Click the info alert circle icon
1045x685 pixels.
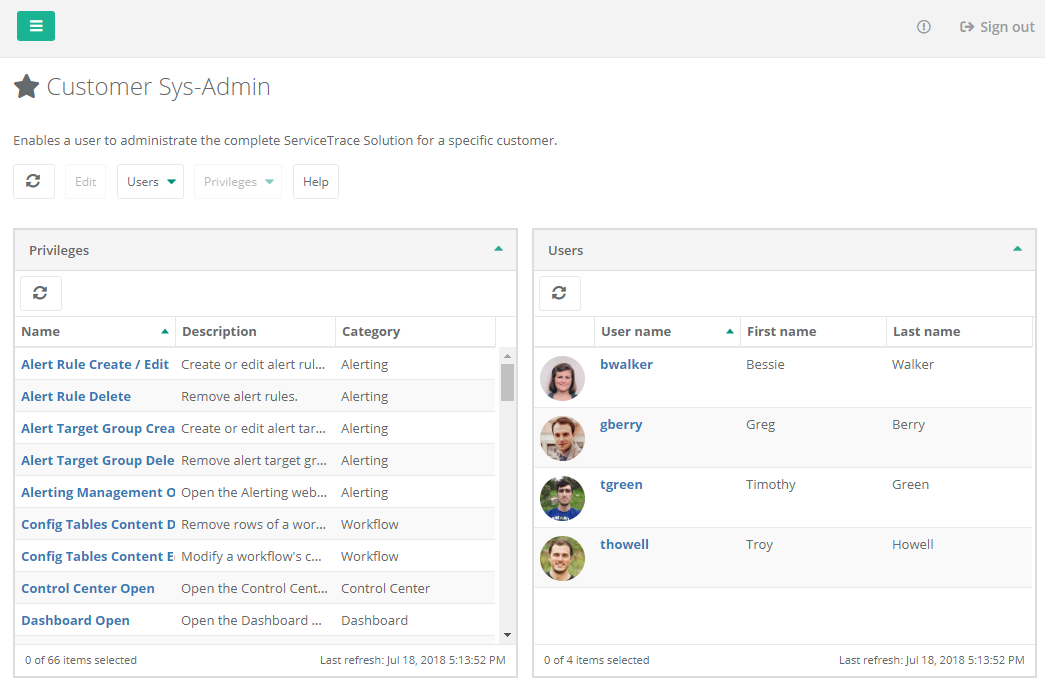pyautogui.click(x=924, y=27)
